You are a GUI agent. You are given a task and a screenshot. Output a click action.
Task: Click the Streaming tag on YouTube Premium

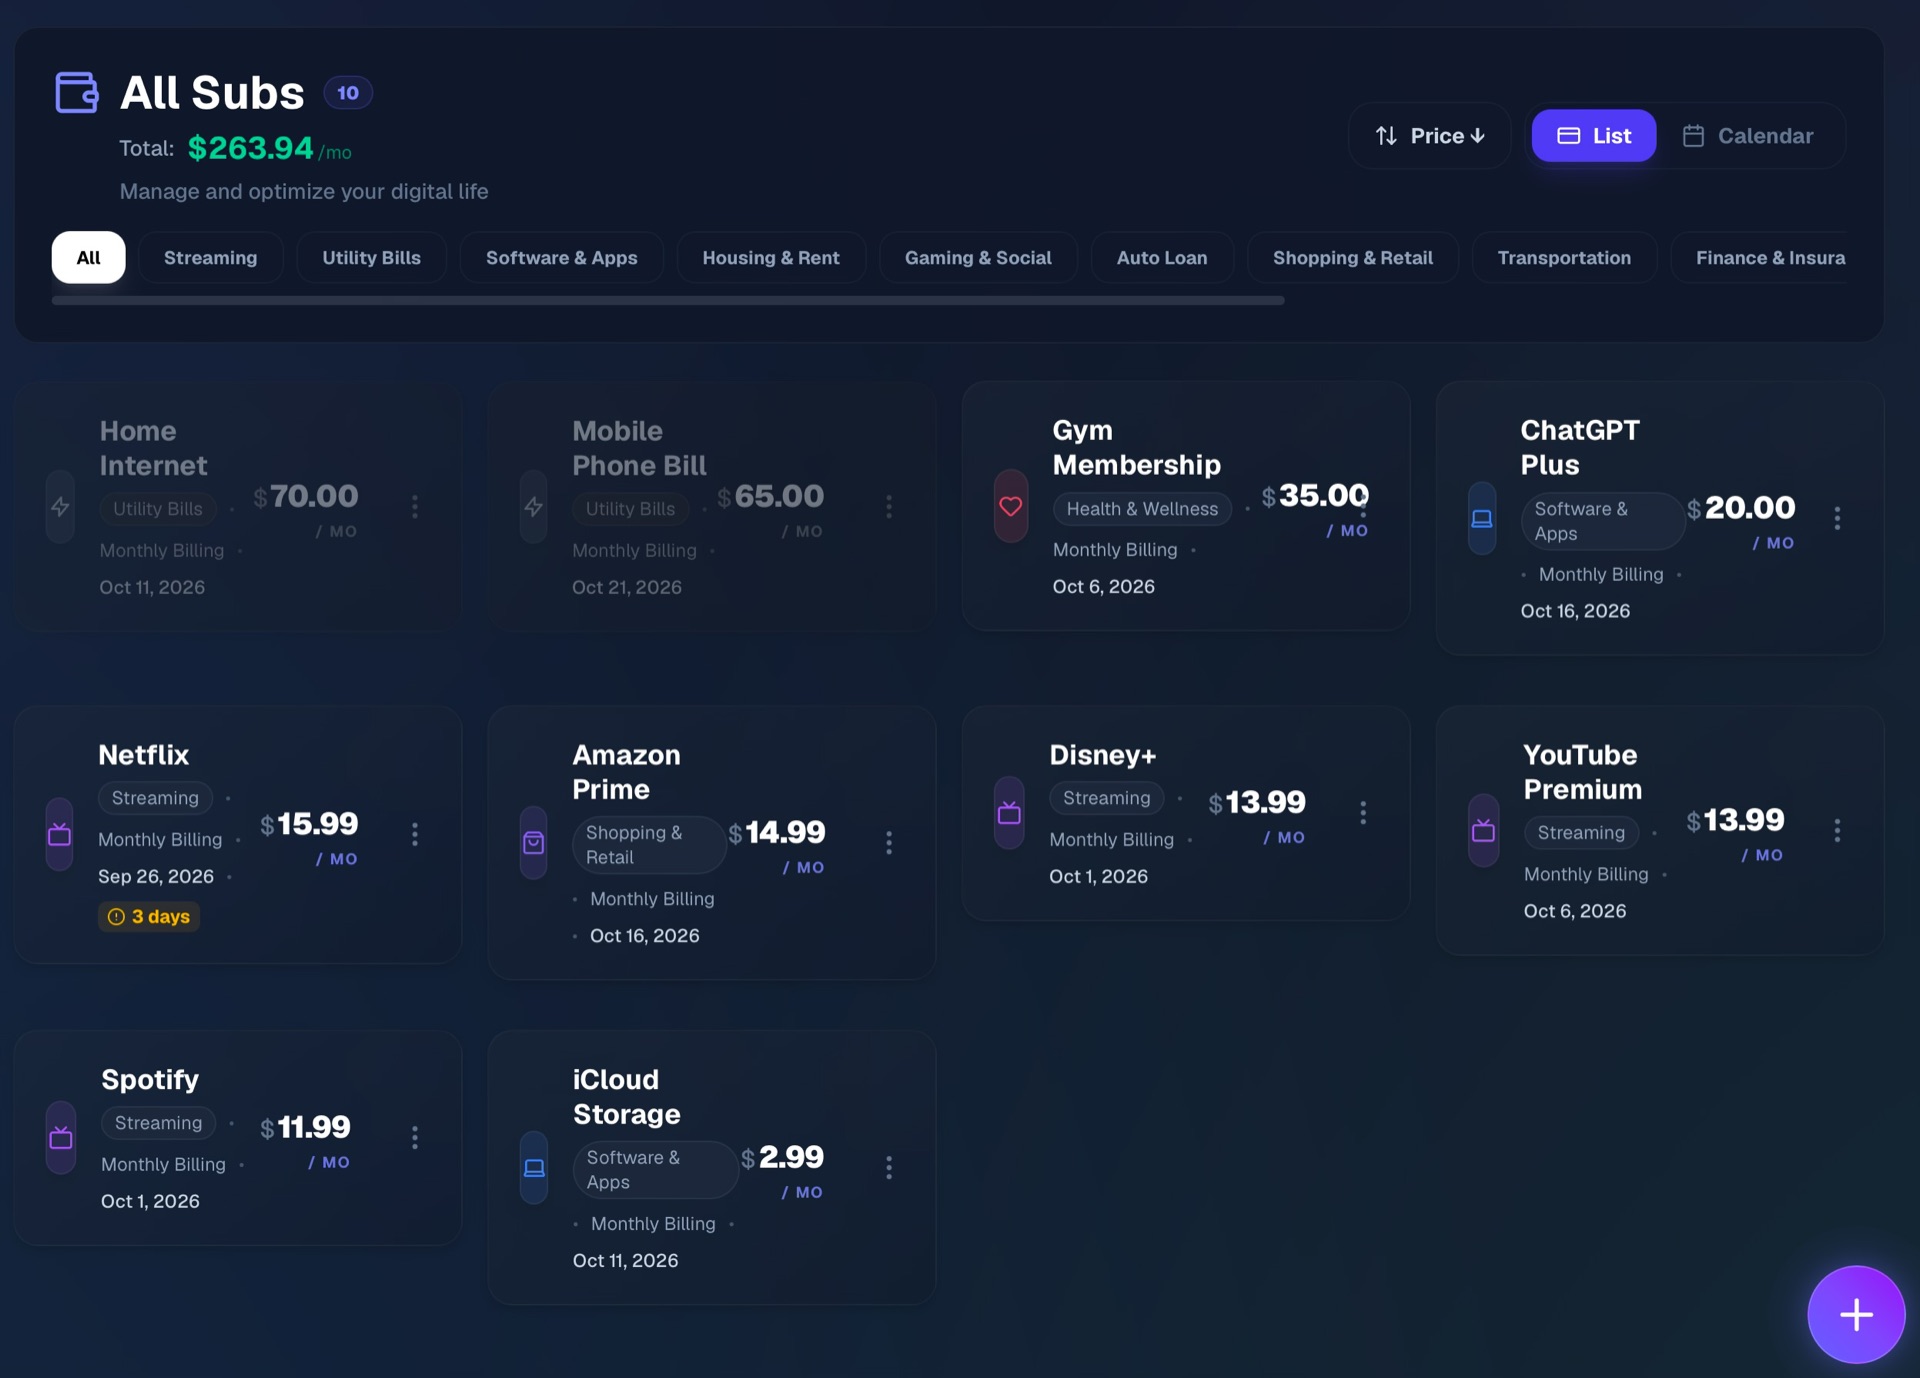1581,833
